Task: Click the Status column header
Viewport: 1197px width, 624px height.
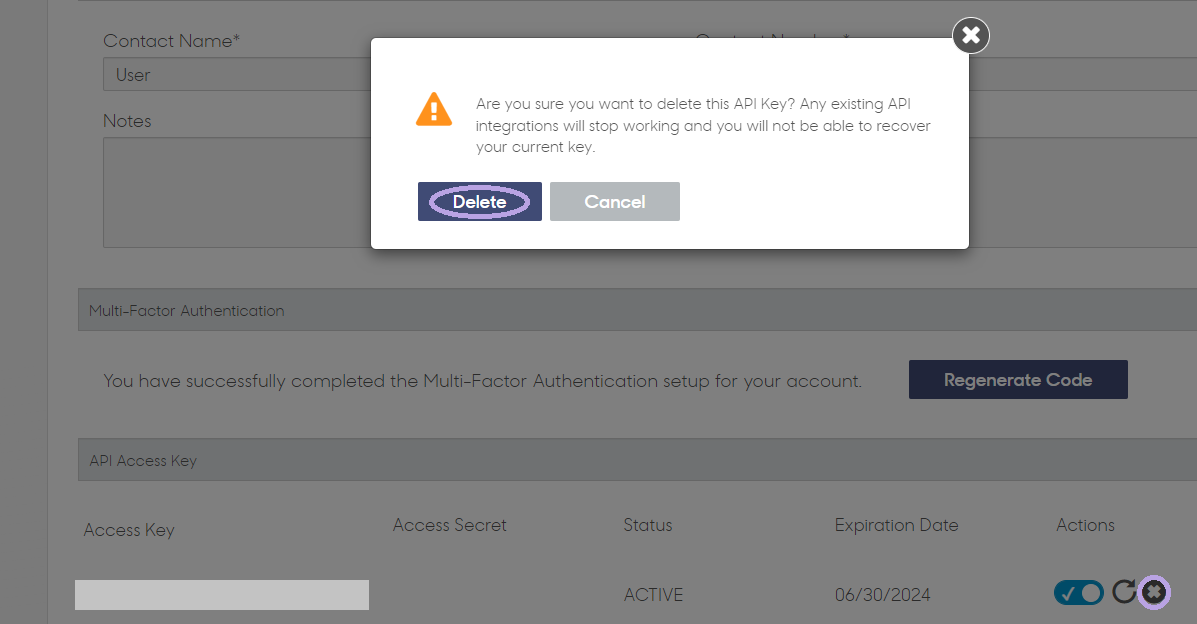Action: tap(647, 525)
